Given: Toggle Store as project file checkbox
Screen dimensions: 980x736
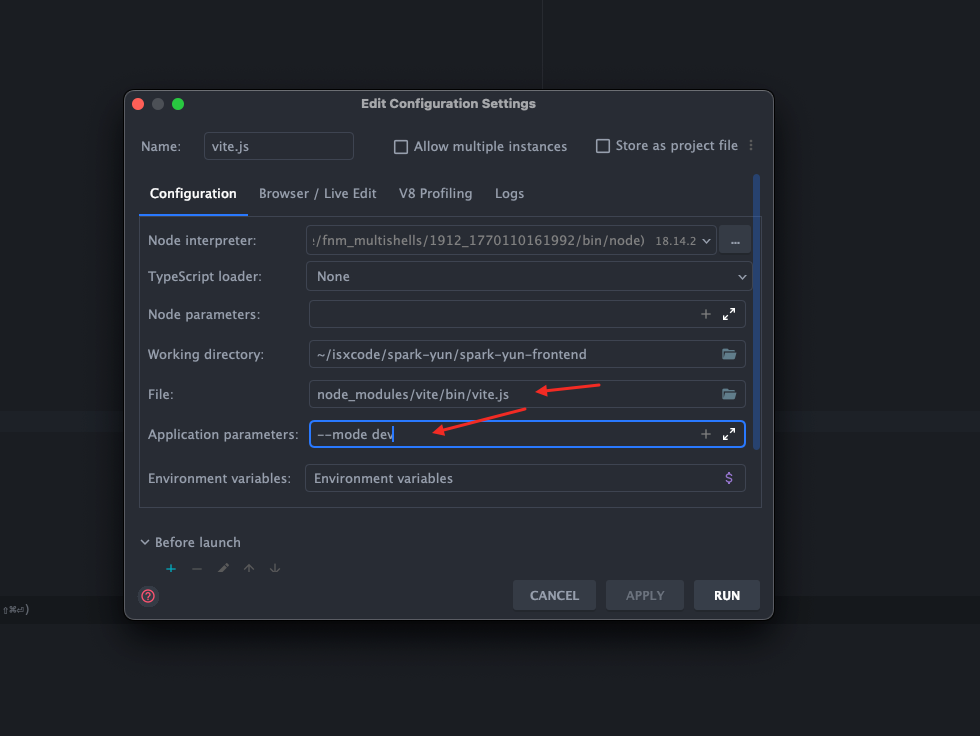Looking at the screenshot, I should pyautogui.click(x=603, y=146).
